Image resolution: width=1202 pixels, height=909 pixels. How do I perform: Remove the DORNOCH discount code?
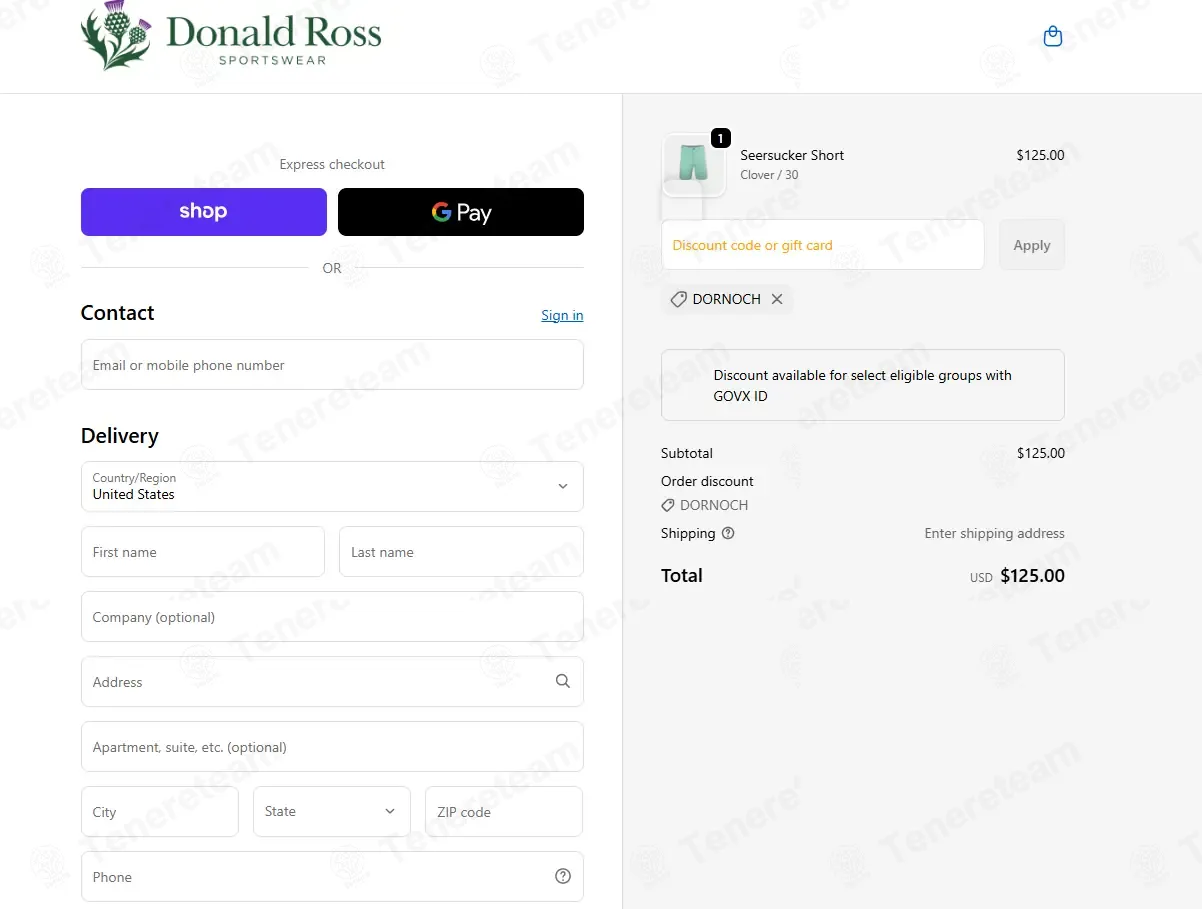[x=777, y=299]
